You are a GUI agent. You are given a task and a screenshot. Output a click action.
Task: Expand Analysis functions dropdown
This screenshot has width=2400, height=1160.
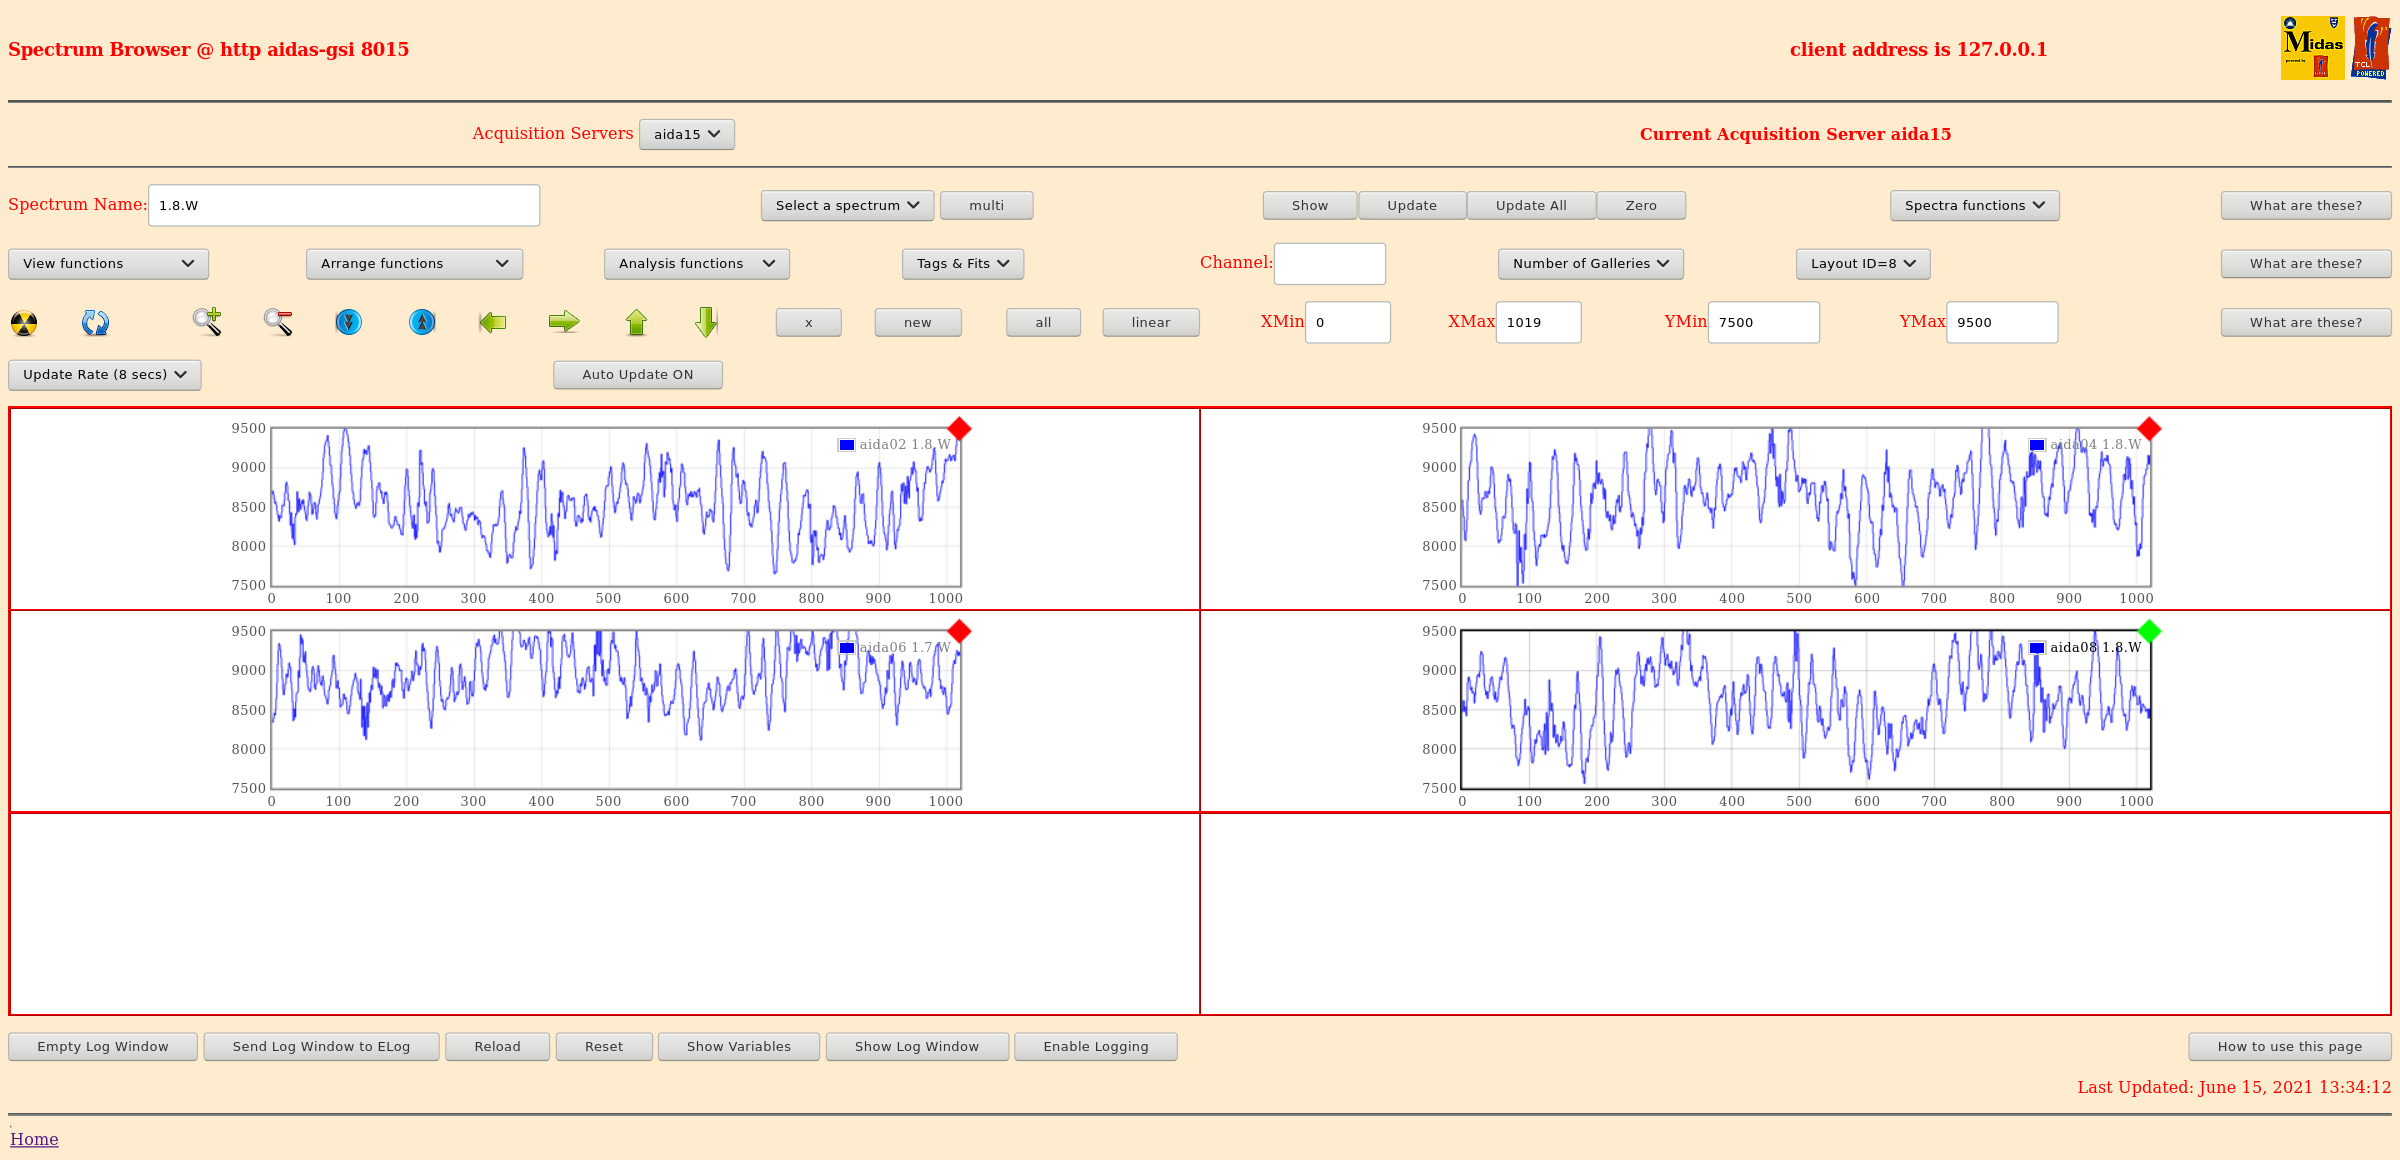pos(696,264)
